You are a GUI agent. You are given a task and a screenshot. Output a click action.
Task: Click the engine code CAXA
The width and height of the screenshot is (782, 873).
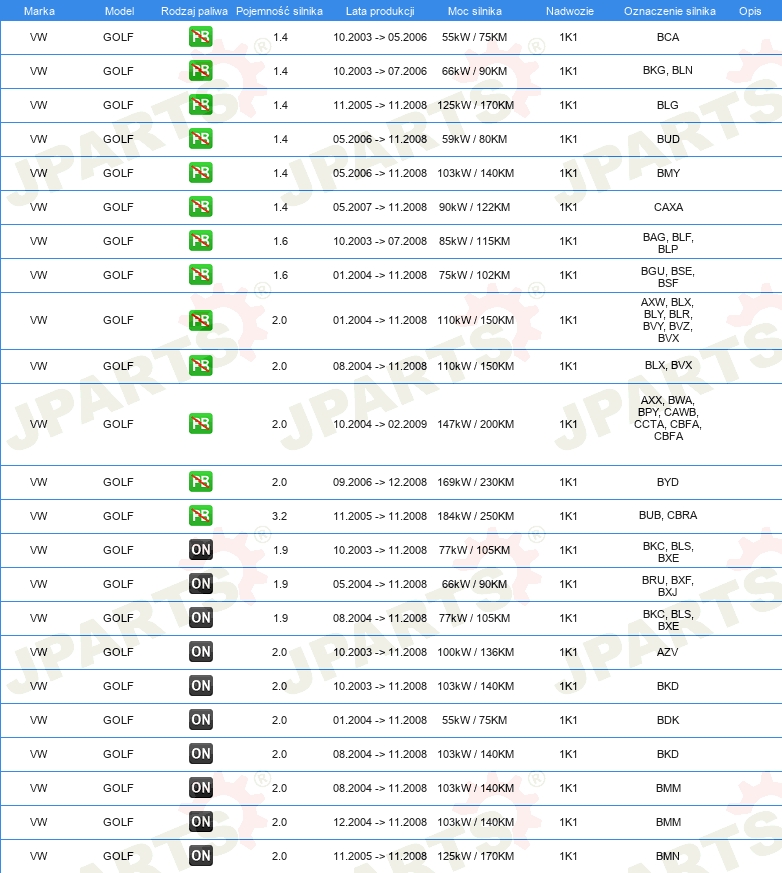pyautogui.click(x=668, y=207)
